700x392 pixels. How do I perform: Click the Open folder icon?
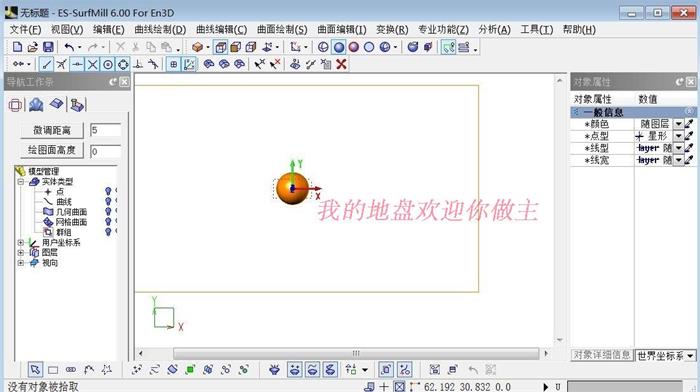[x=33, y=47]
